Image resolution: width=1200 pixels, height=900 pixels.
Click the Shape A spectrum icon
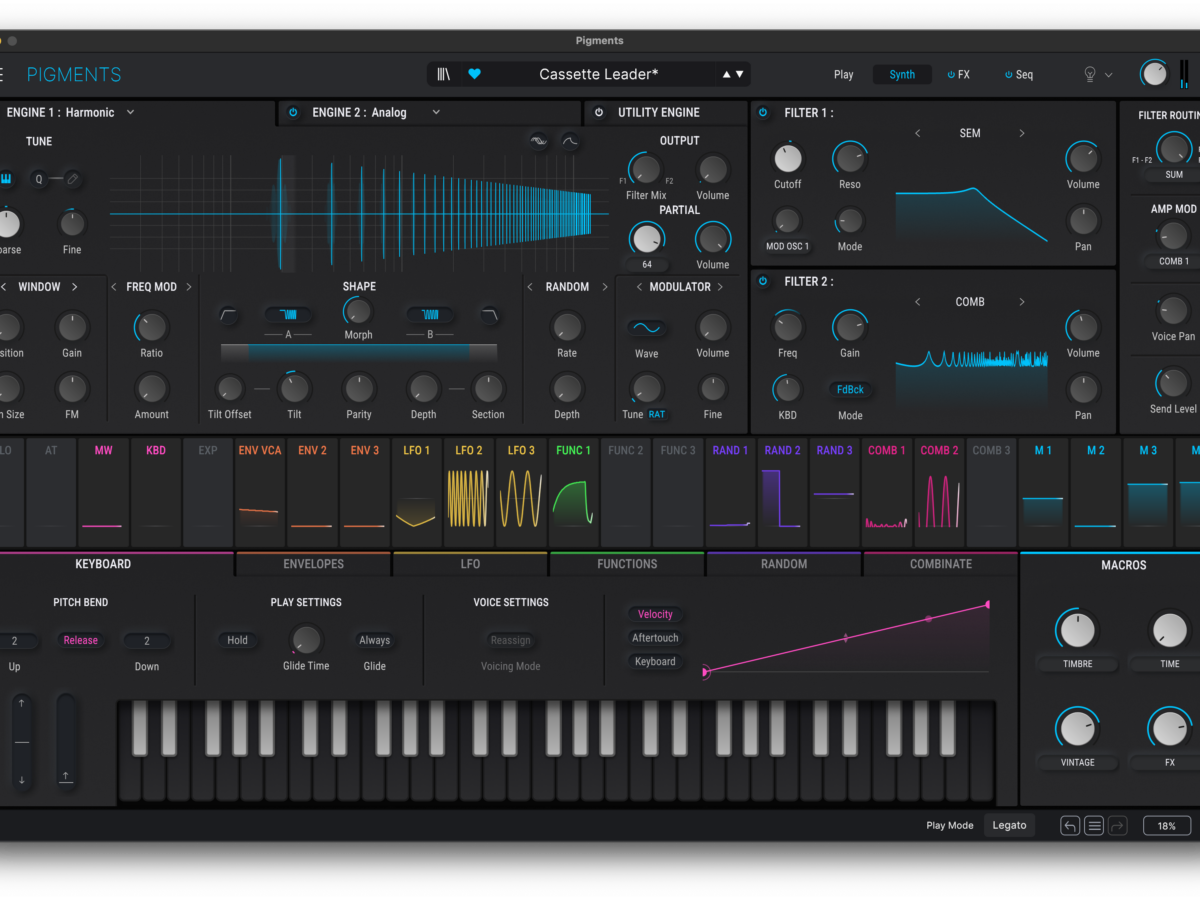pyautogui.click(x=288, y=315)
